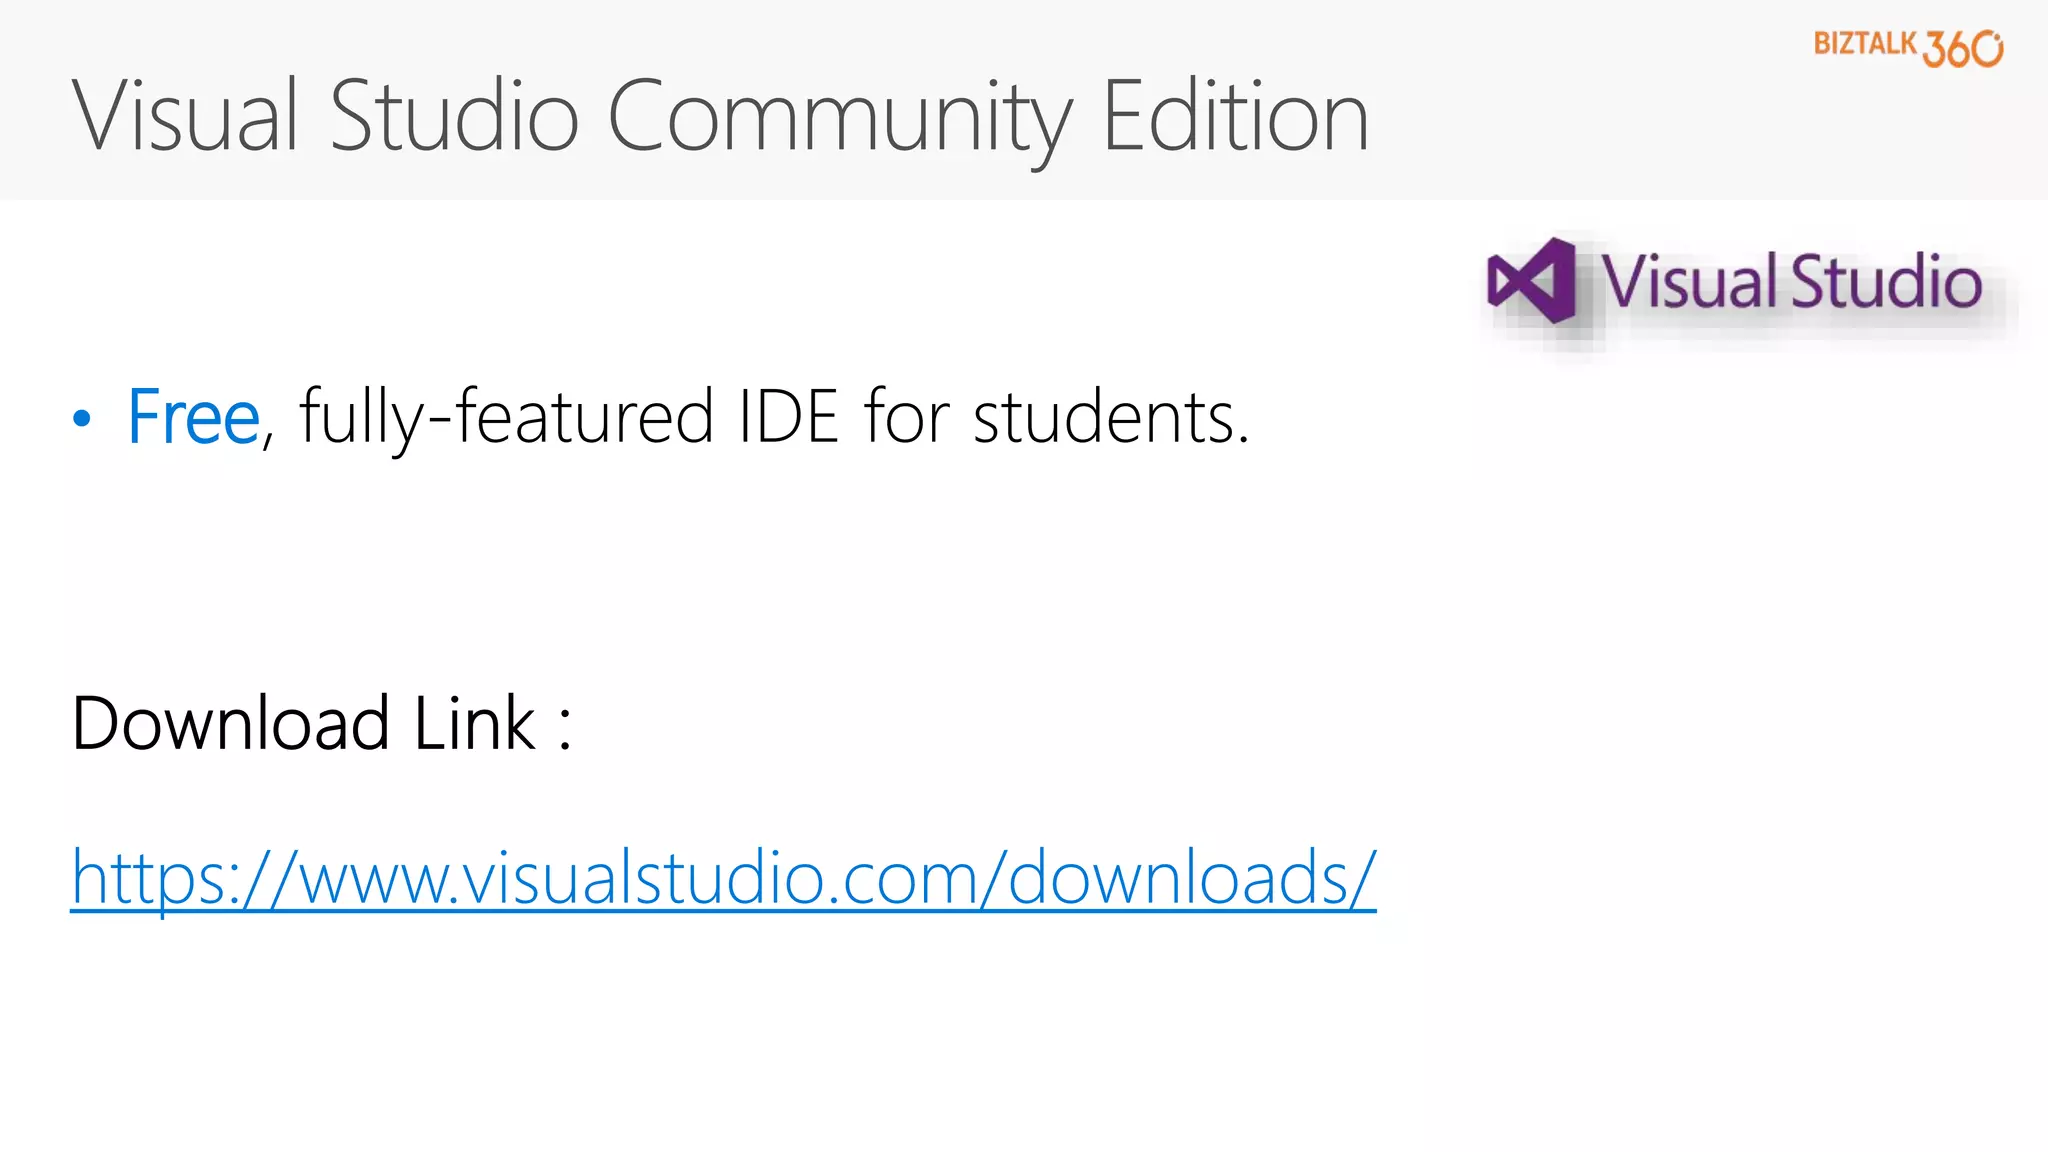The image size is (2048, 1152).
Task: Click the word Visual in the slide title
Action: 185,117
